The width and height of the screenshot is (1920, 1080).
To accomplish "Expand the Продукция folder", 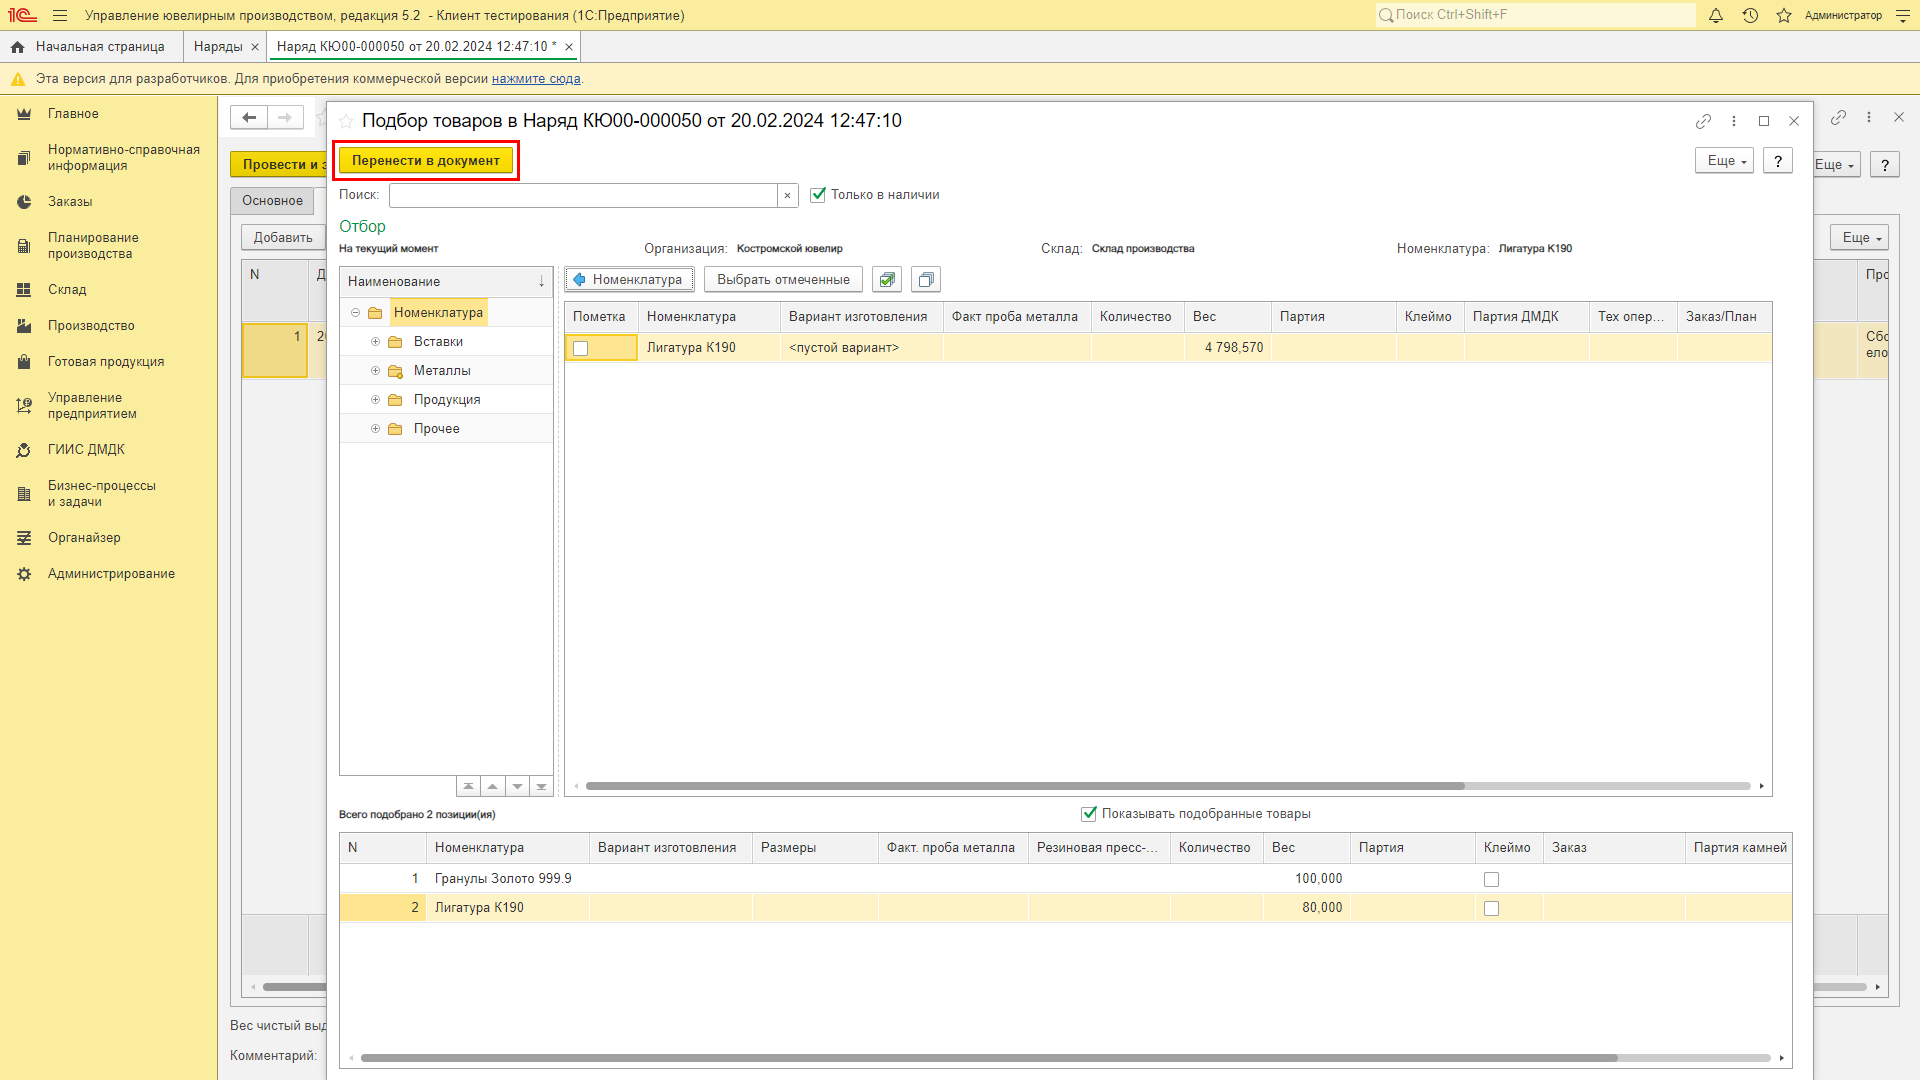I will pyautogui.click(x=376, y=400).
